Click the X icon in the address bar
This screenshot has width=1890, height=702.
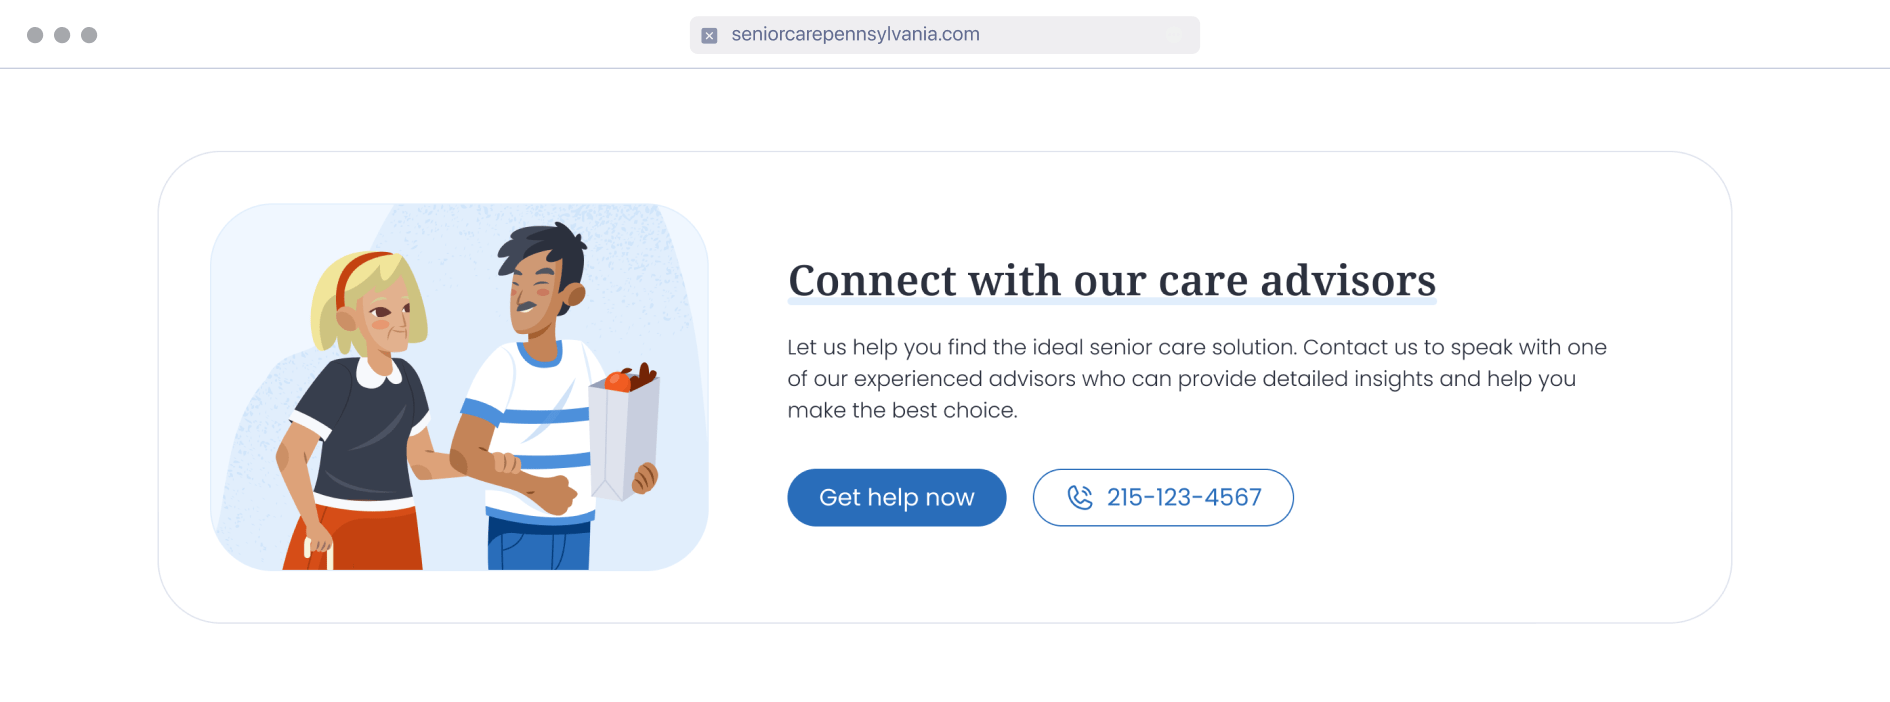pos(709,35)
